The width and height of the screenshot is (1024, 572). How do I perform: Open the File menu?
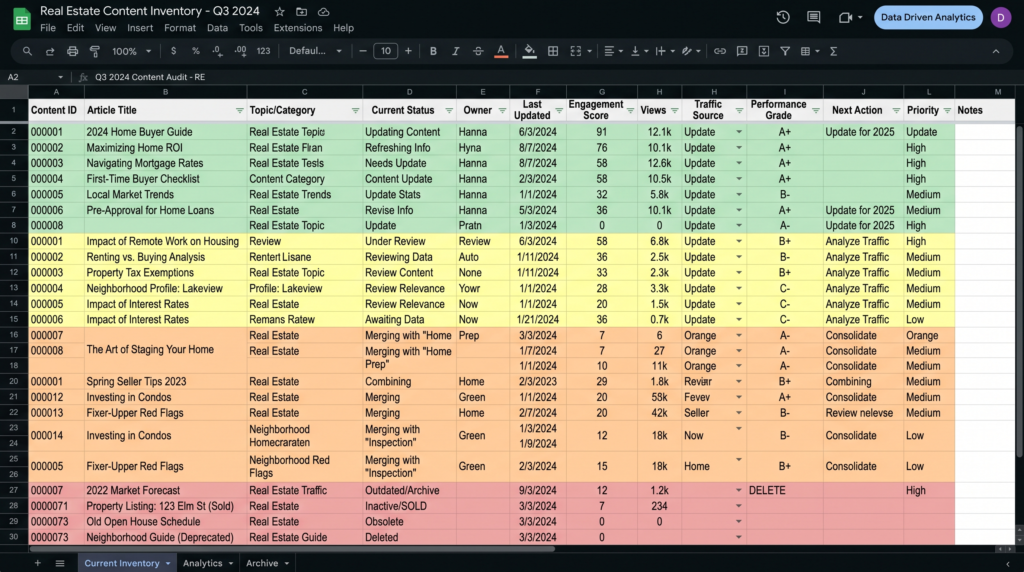48,28
